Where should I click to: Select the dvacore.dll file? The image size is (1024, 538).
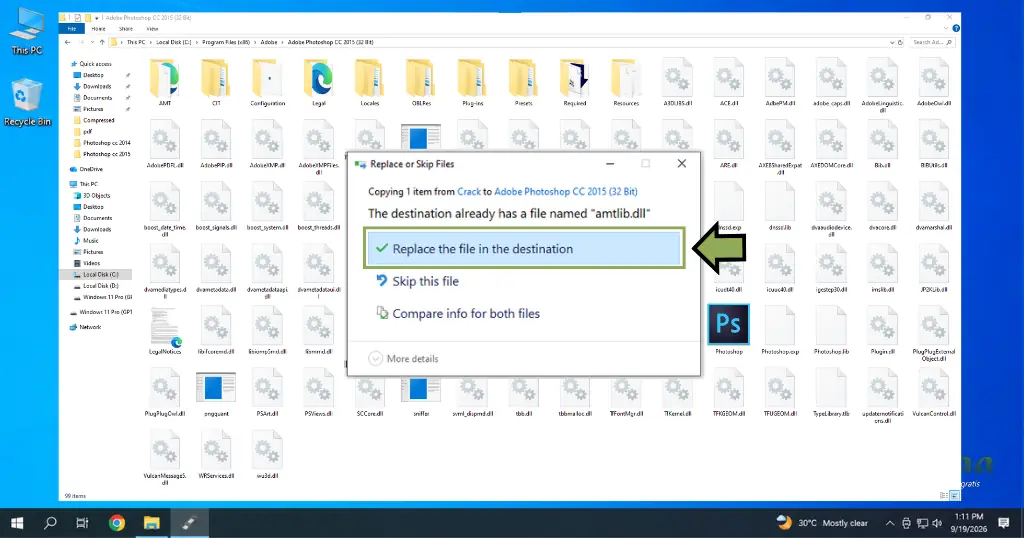882,206
